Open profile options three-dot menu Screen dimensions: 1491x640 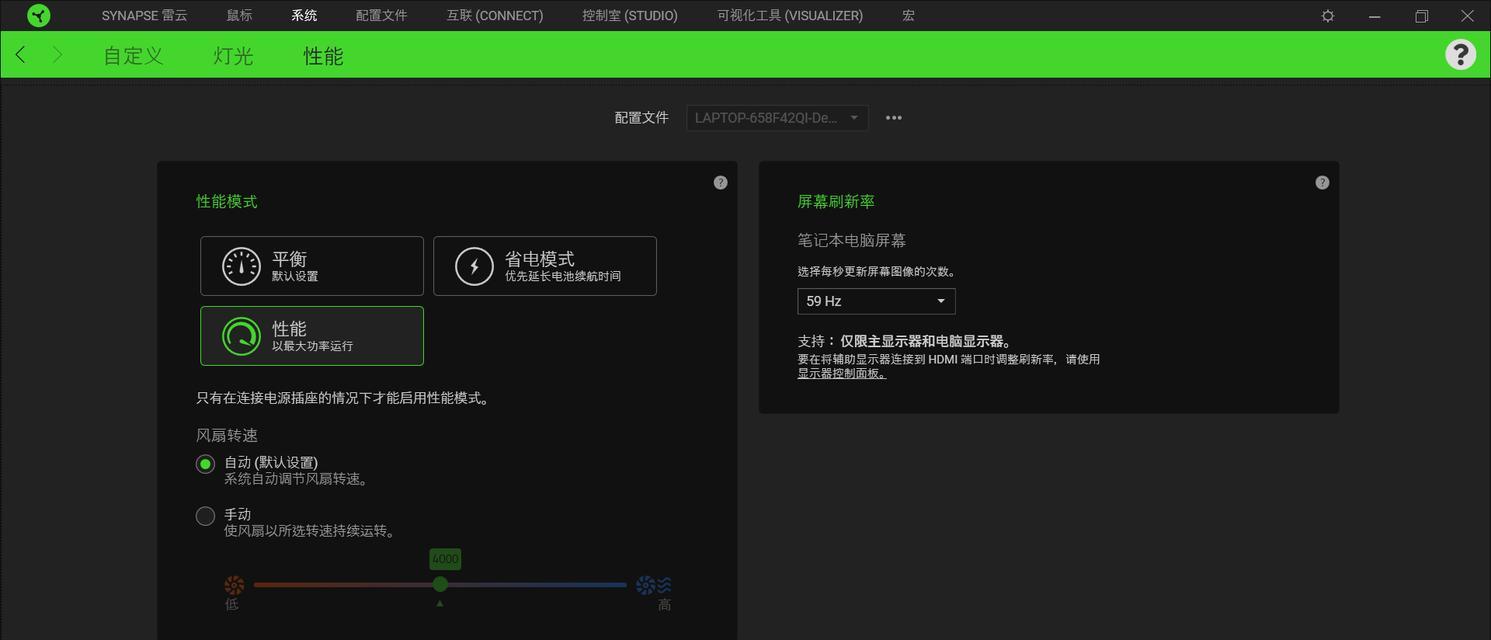click(893, 118)
